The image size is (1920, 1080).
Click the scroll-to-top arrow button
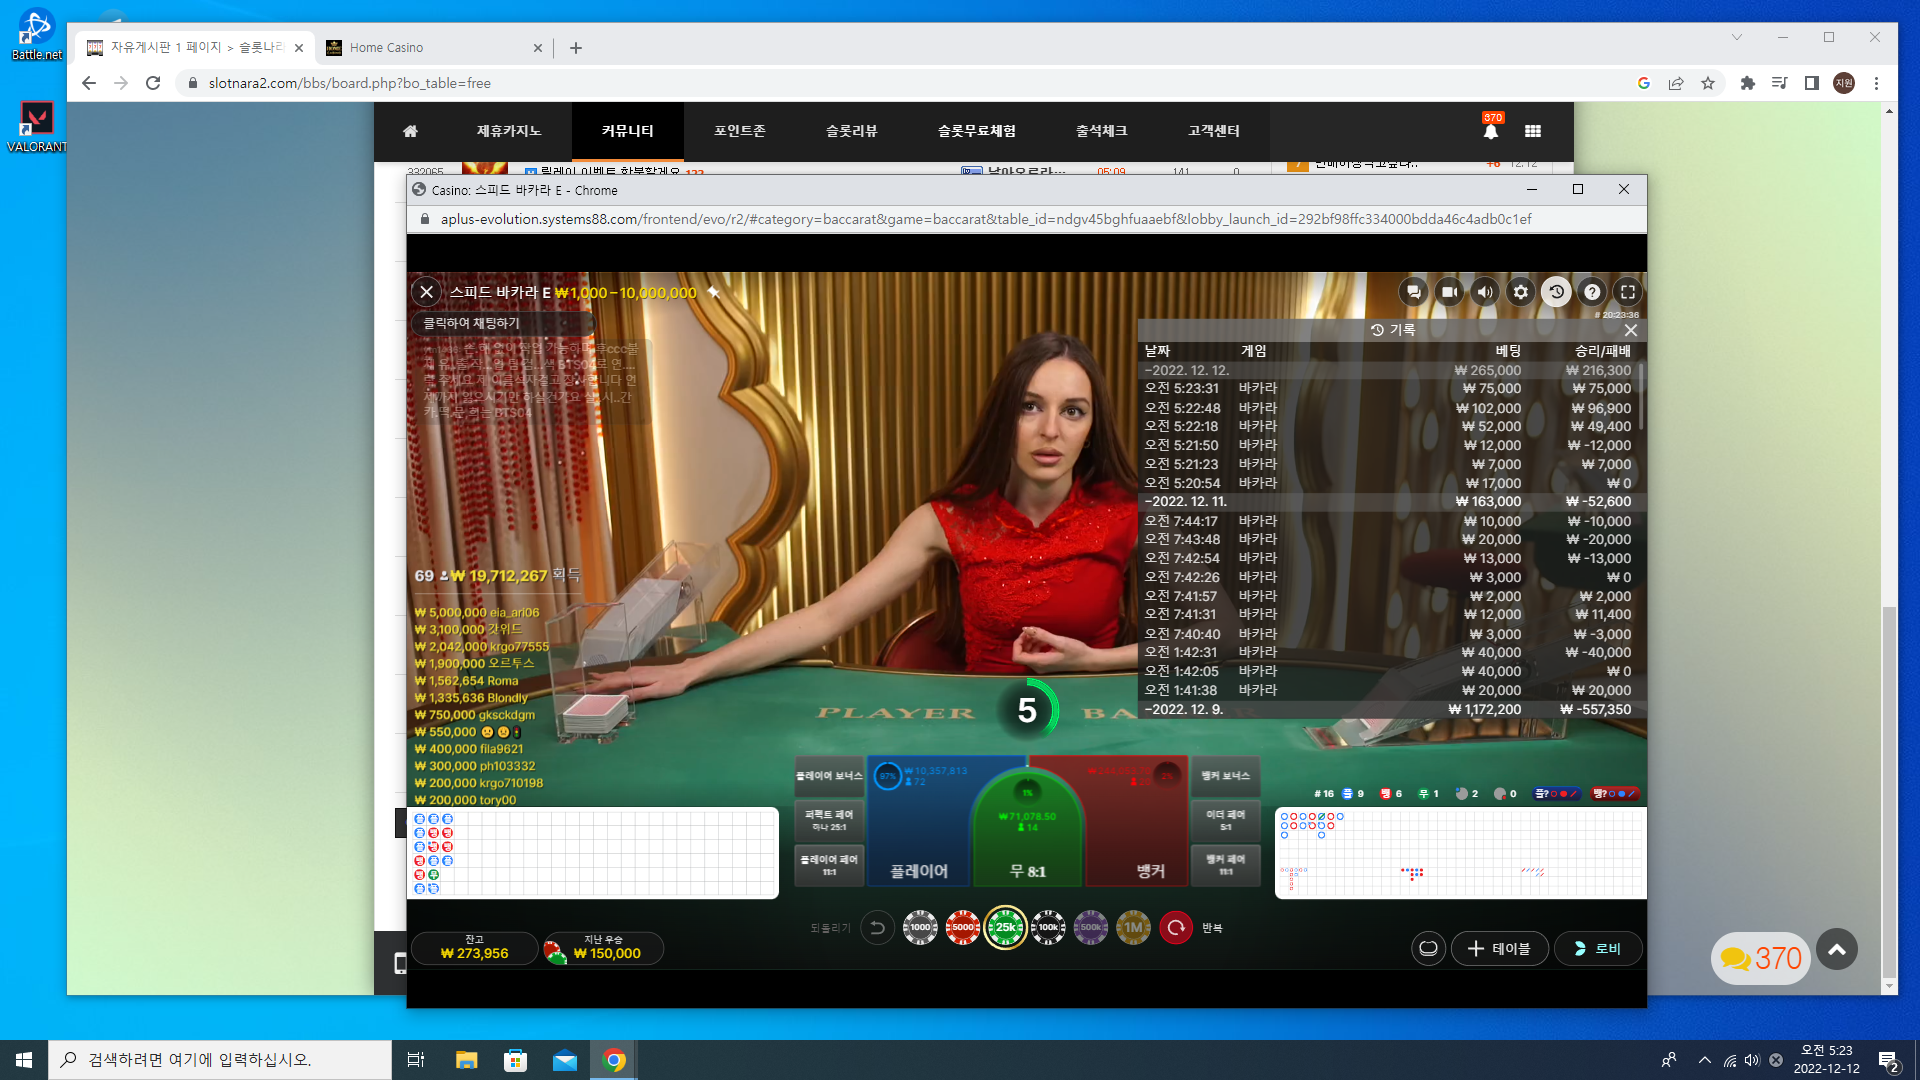[1837, 950]
